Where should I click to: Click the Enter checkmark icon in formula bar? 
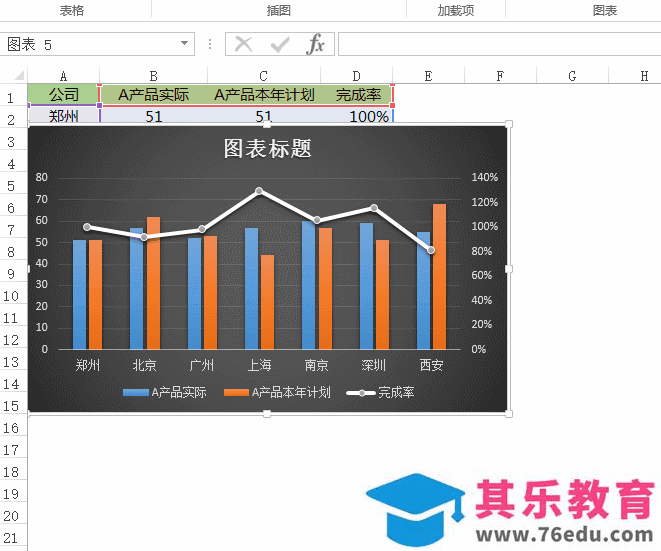coord(280,44)
